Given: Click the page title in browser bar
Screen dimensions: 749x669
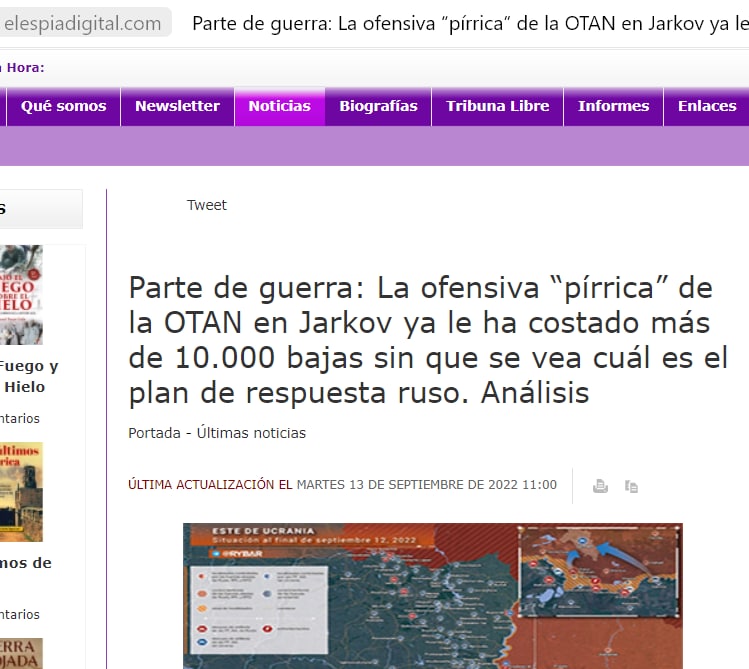Looking at the screenshot, I should pos(470,23).
